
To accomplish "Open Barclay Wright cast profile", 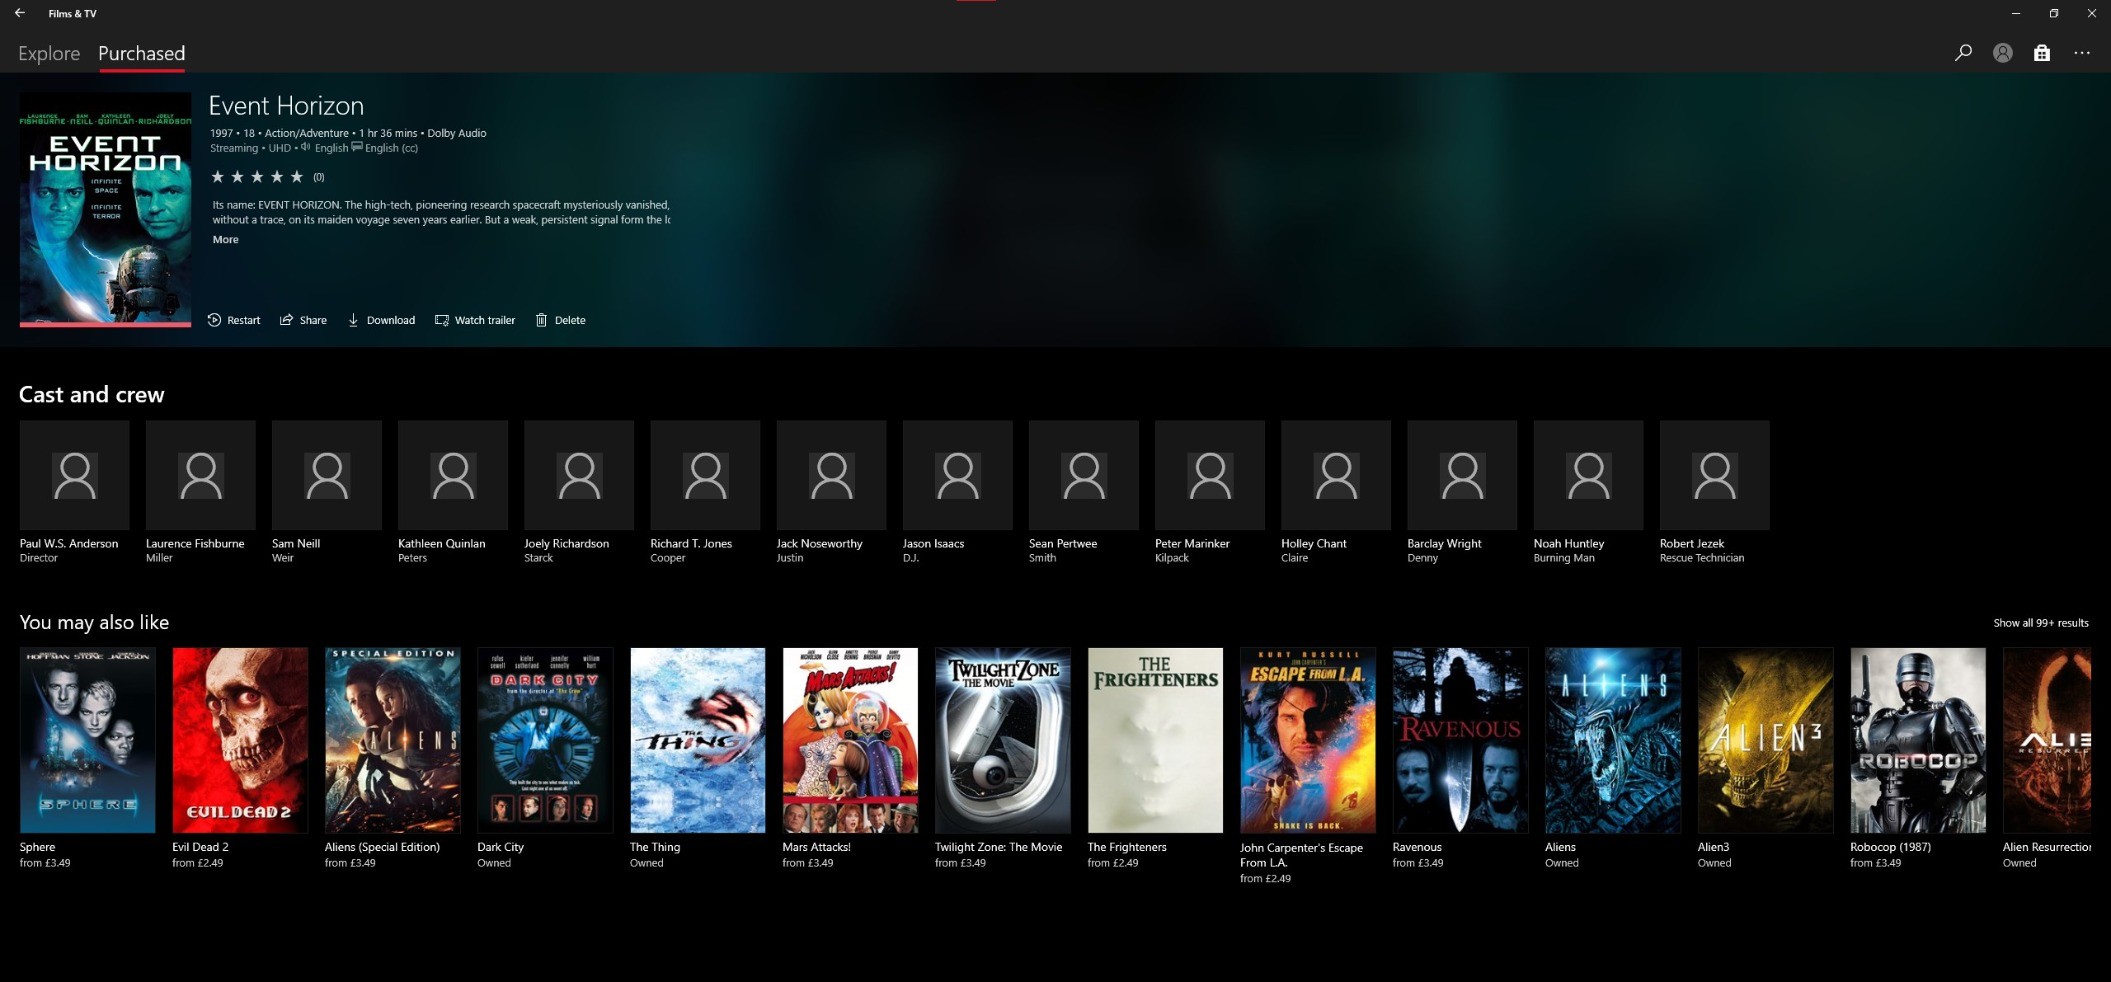I will tap(1462, 492).
